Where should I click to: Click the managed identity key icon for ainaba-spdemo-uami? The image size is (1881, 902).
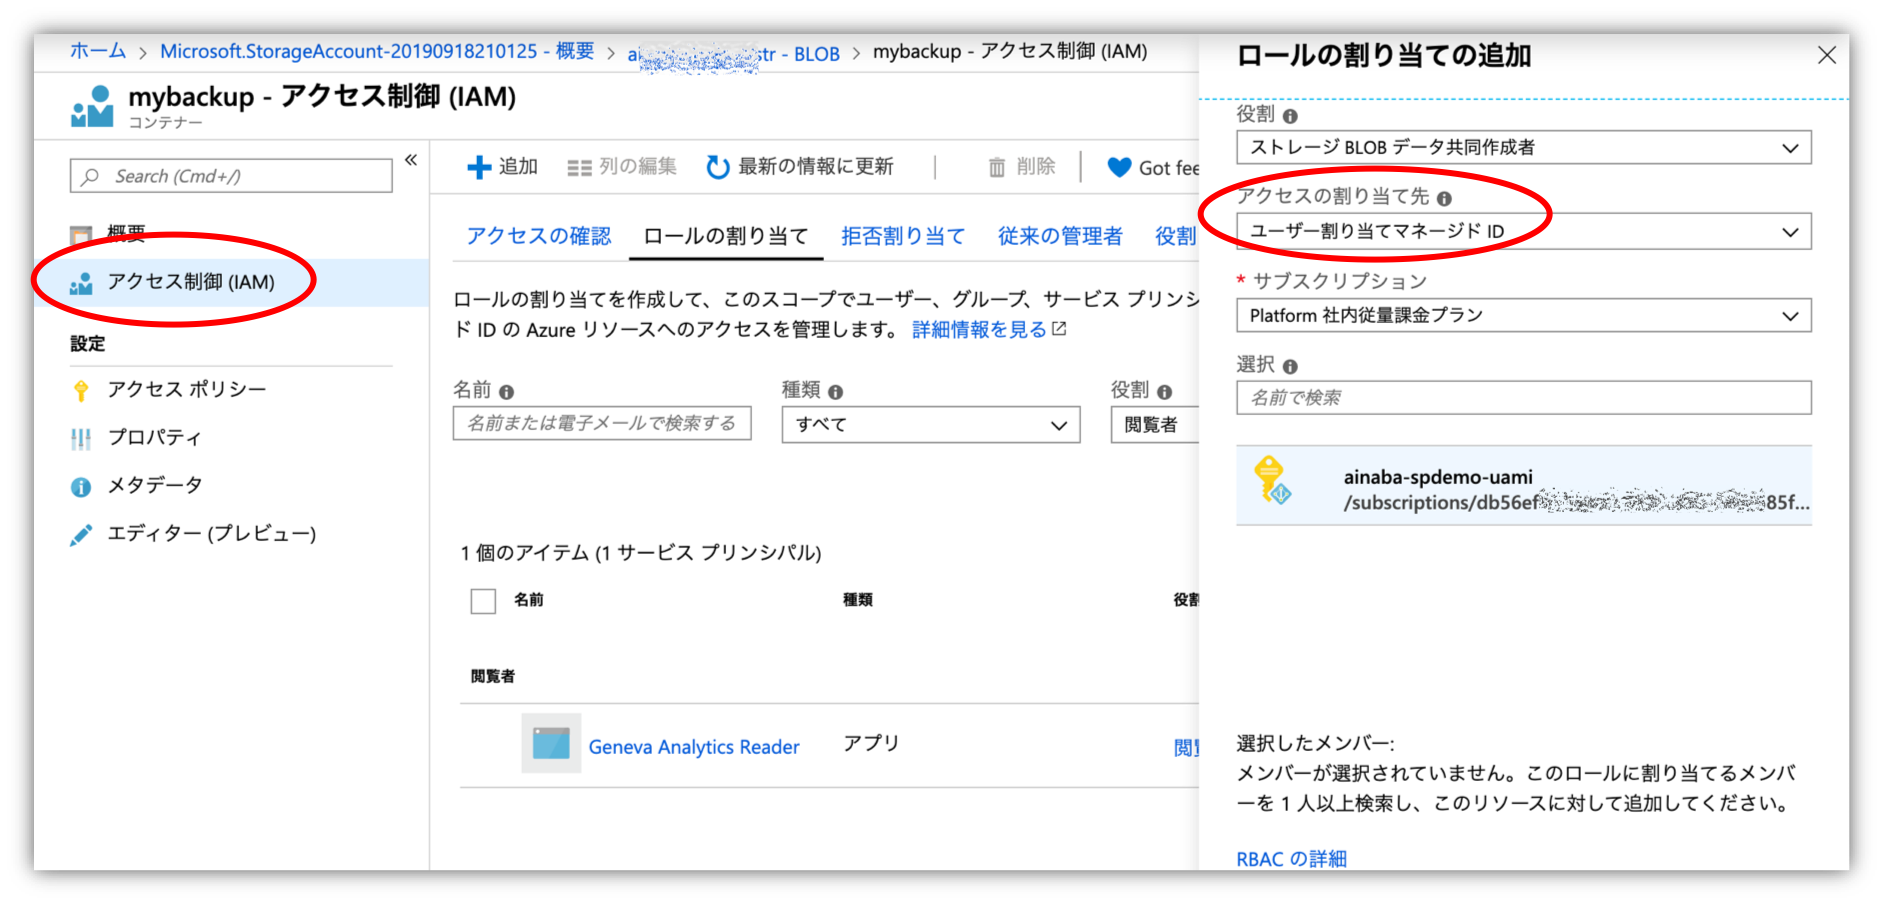point(1272,480)
